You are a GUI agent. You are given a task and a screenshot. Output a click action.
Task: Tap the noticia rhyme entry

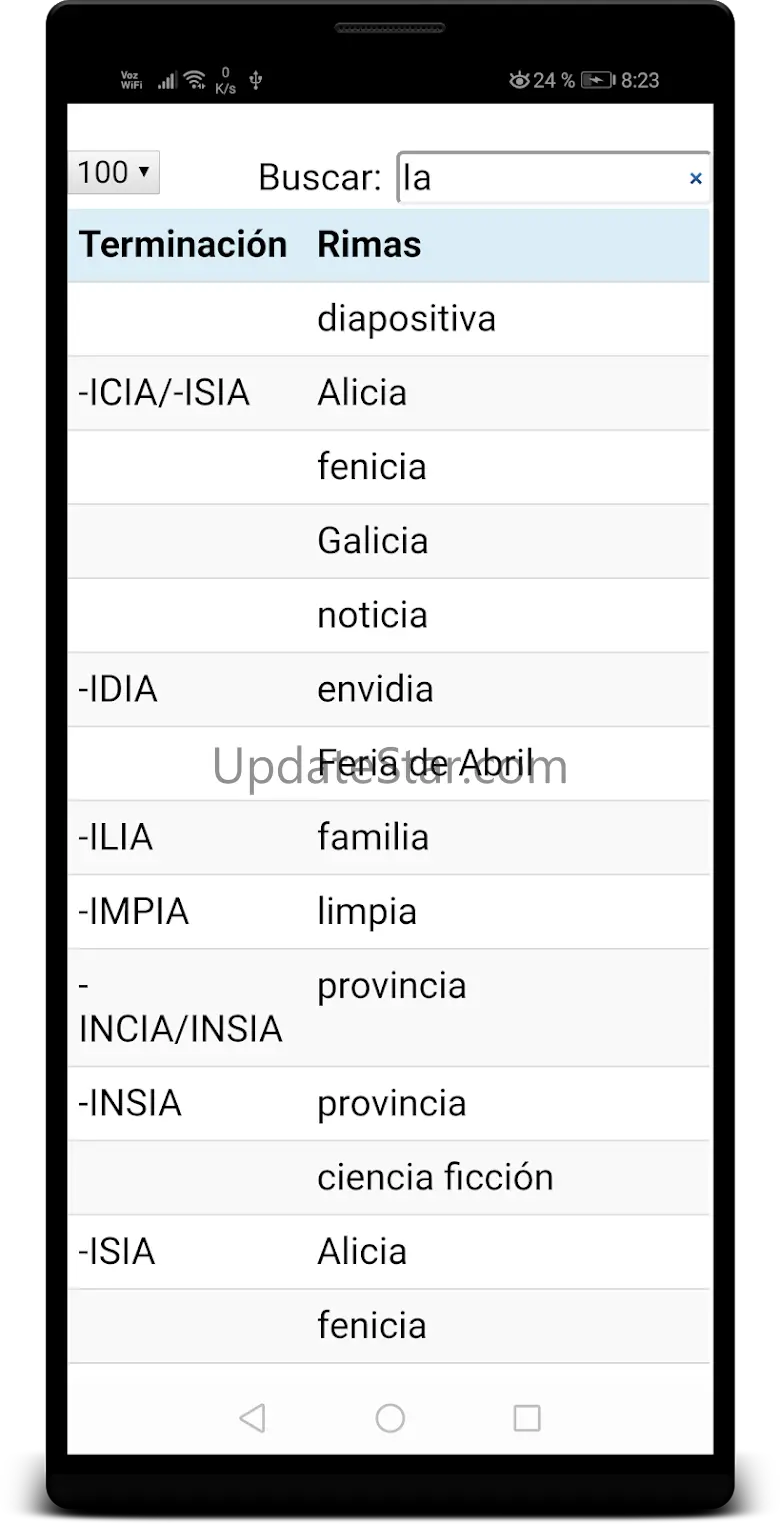(372, 615)
